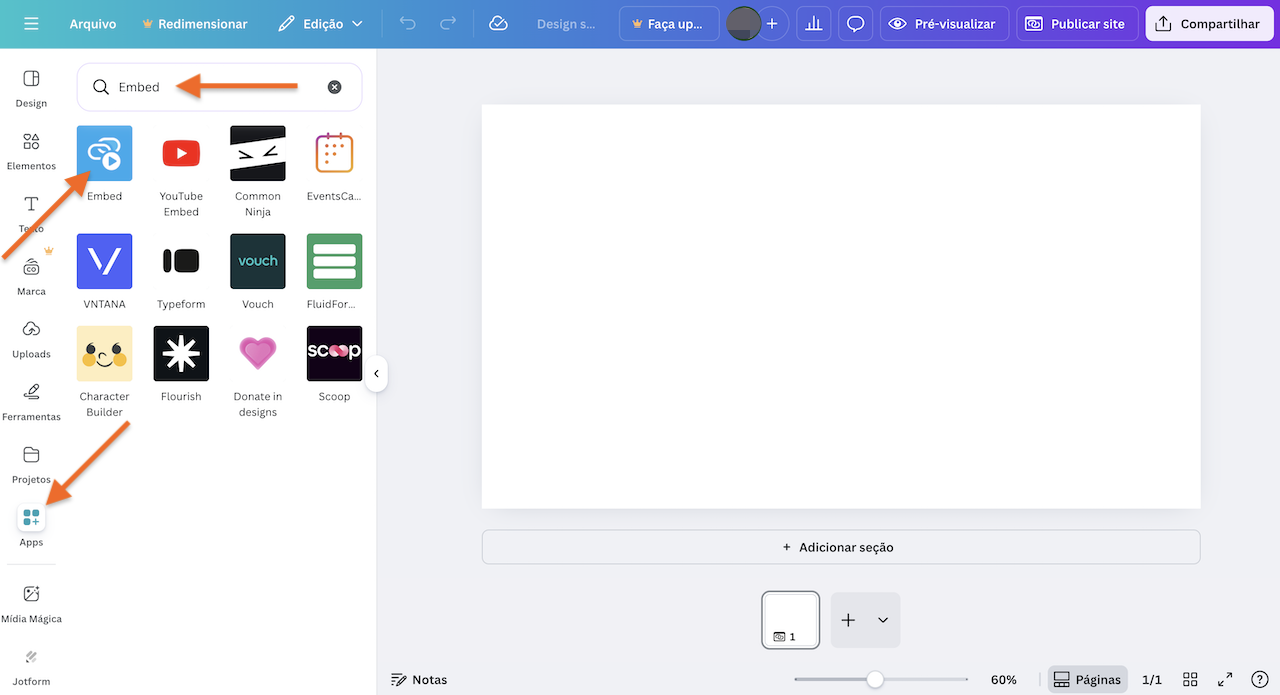Open the comments icon in top bar
The height and width of the screenshot is (695, 1280).
[855, 23]
